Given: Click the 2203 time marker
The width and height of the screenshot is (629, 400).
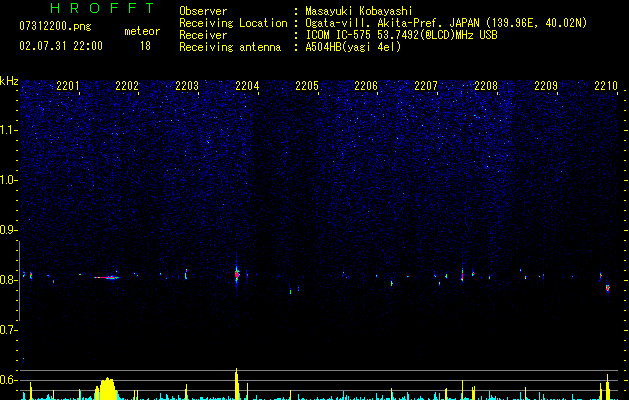Looking at the screenshot, I should 187,85.
